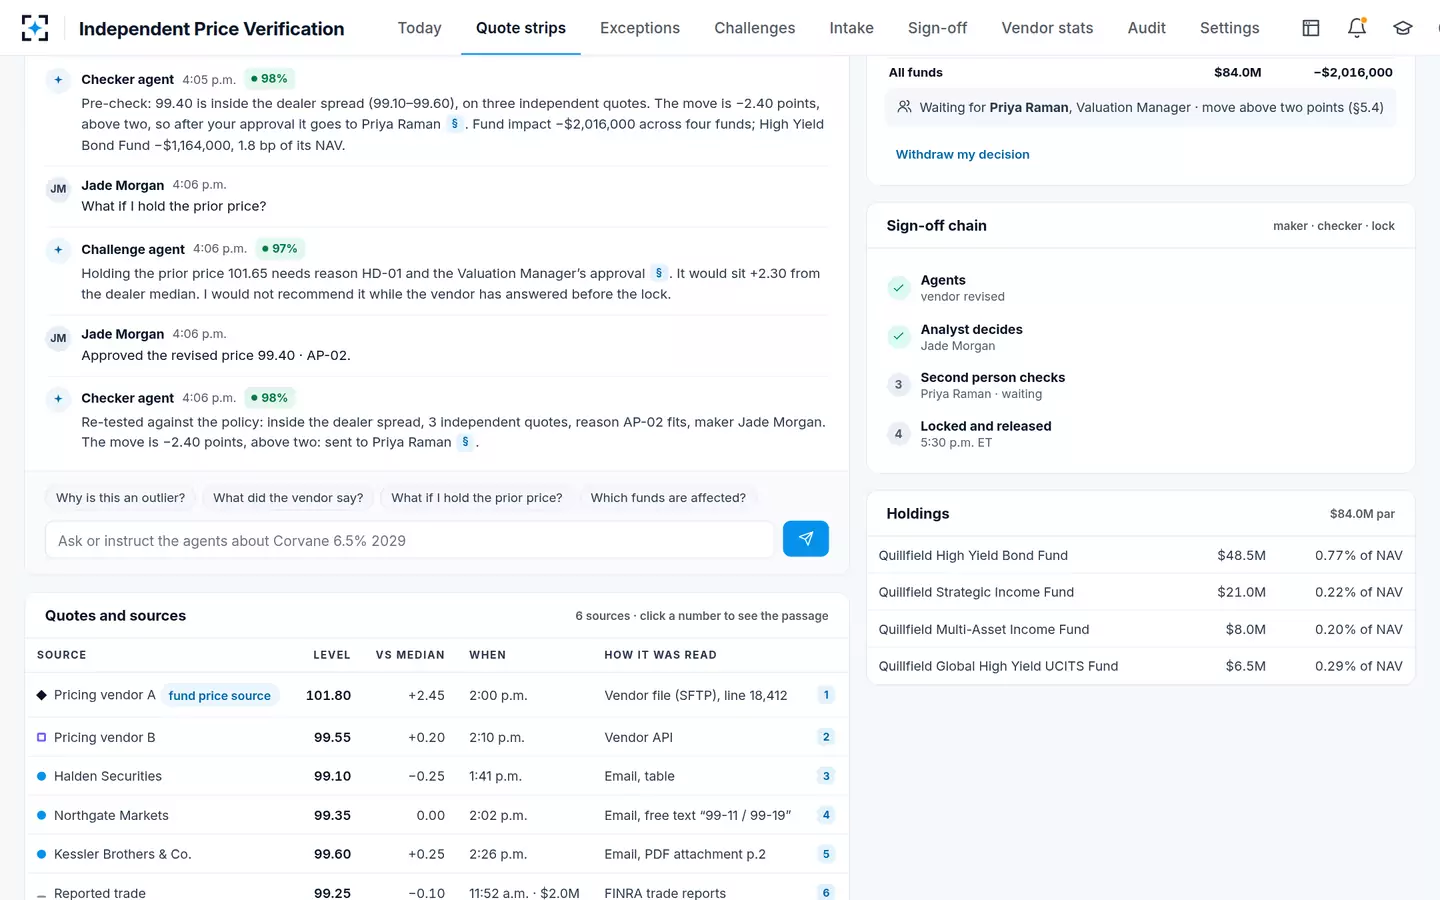This screenshot has height=900, width=1440.
Task: Switch to the Today tab
Action: point(419,28)
